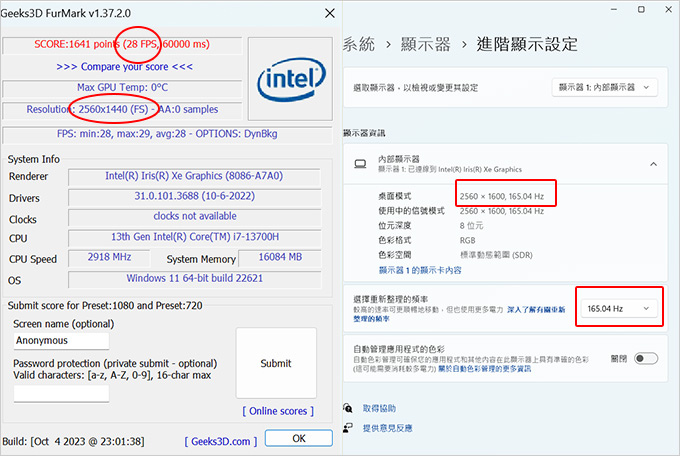Click the 進階顯示設定 page title
This screenshot has height=456, width=680.
pyautogui.click(x=527, y=44)
